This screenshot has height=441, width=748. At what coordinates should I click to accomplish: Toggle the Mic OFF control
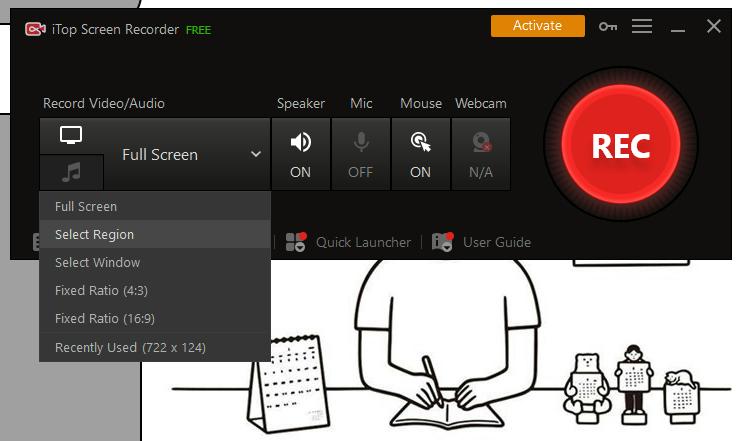click(x=361, y=154)
